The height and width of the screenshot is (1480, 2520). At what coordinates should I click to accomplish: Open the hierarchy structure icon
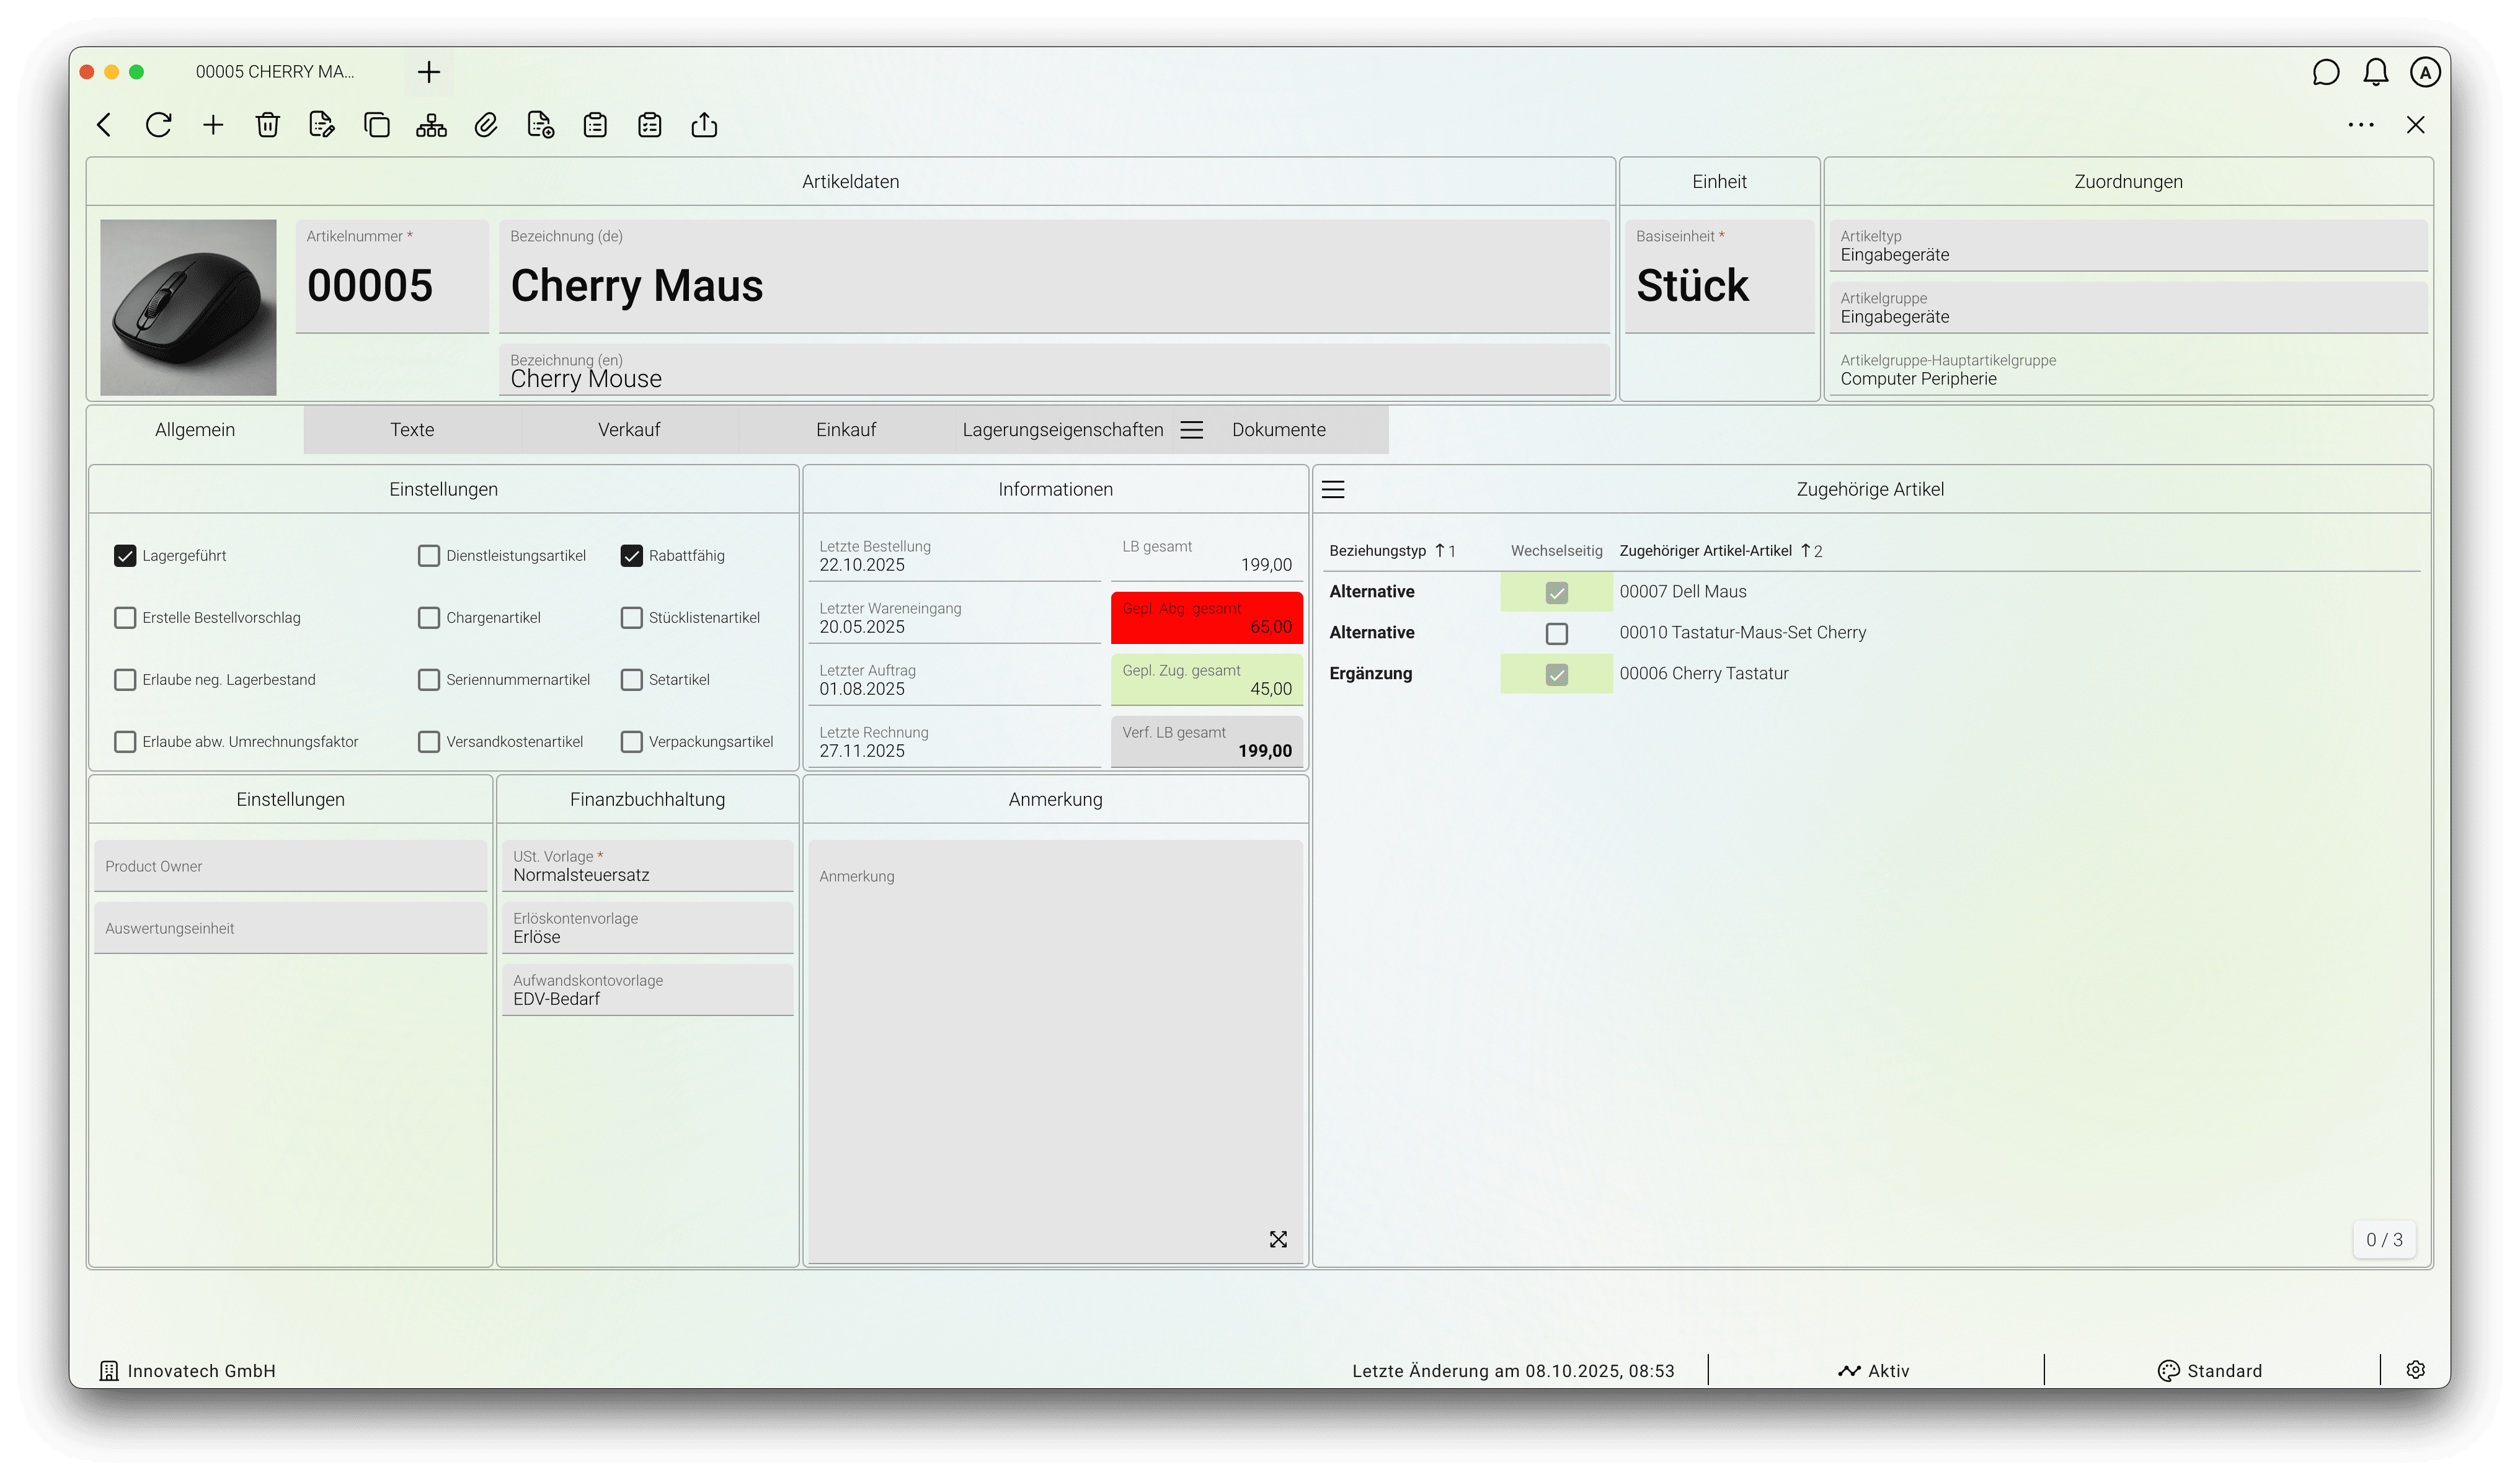point(431,125)
